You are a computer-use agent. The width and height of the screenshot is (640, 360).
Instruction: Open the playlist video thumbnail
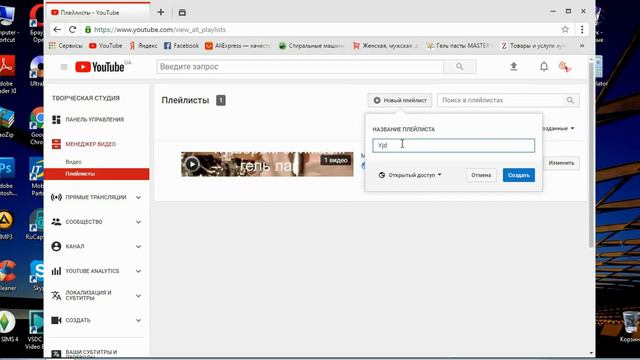(x=267, y=164)
